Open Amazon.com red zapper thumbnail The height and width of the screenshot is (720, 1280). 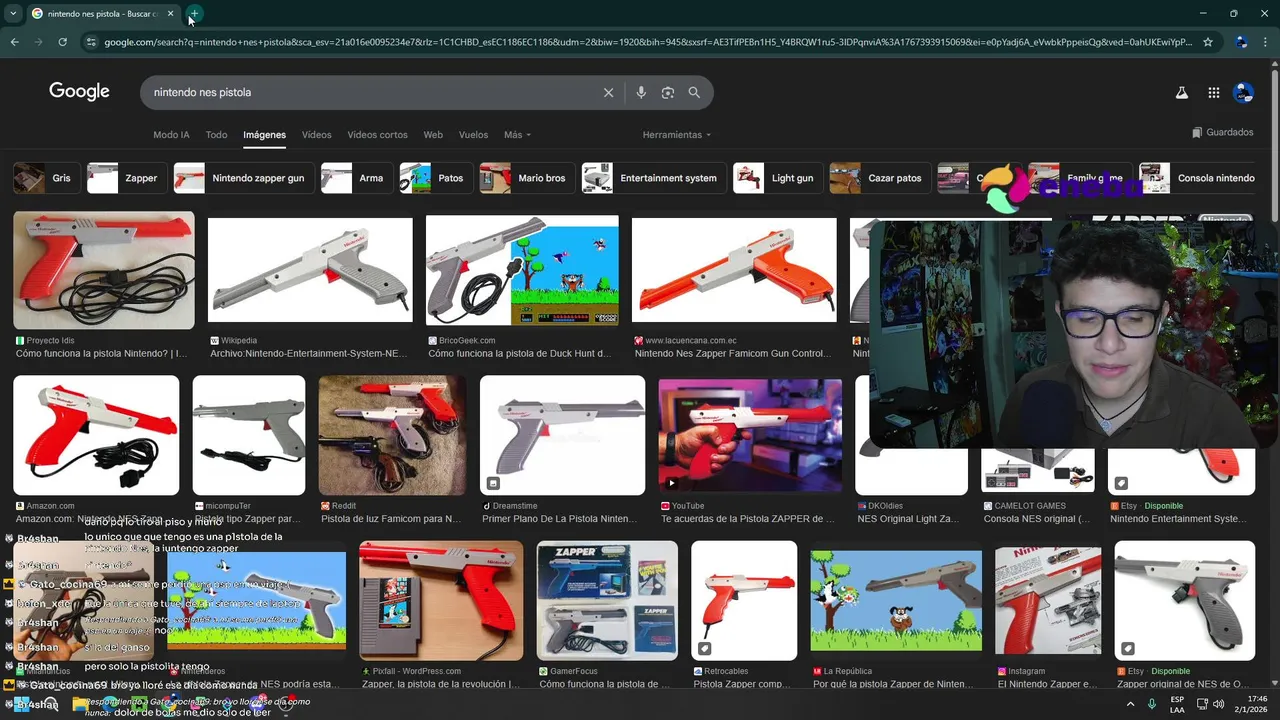(x=96, y=435)
